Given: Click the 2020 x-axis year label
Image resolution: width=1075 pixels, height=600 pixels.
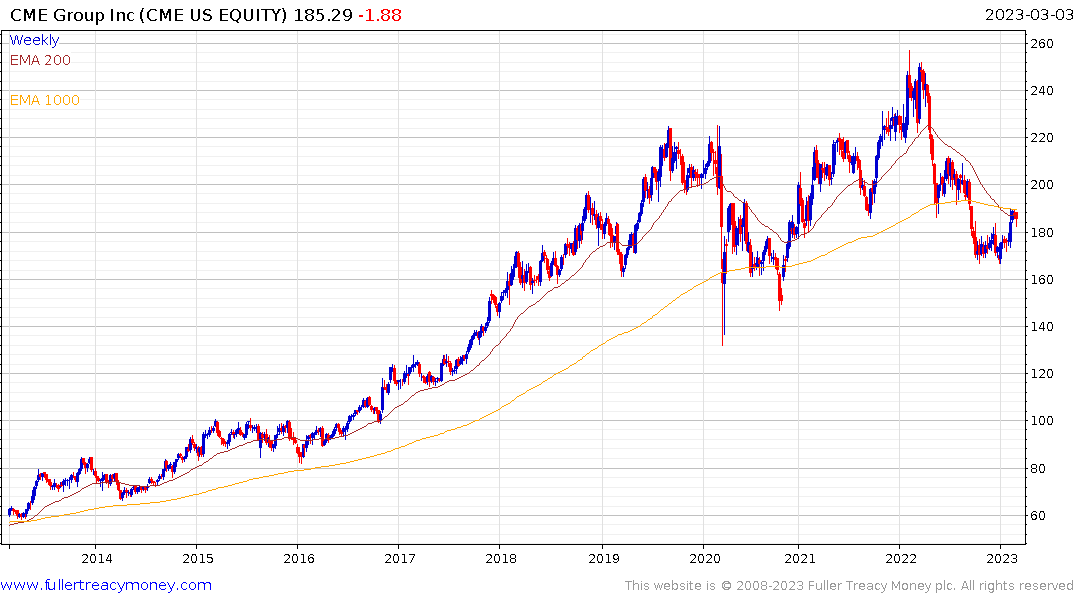Looking at the screenshot, I should [705, 558].
